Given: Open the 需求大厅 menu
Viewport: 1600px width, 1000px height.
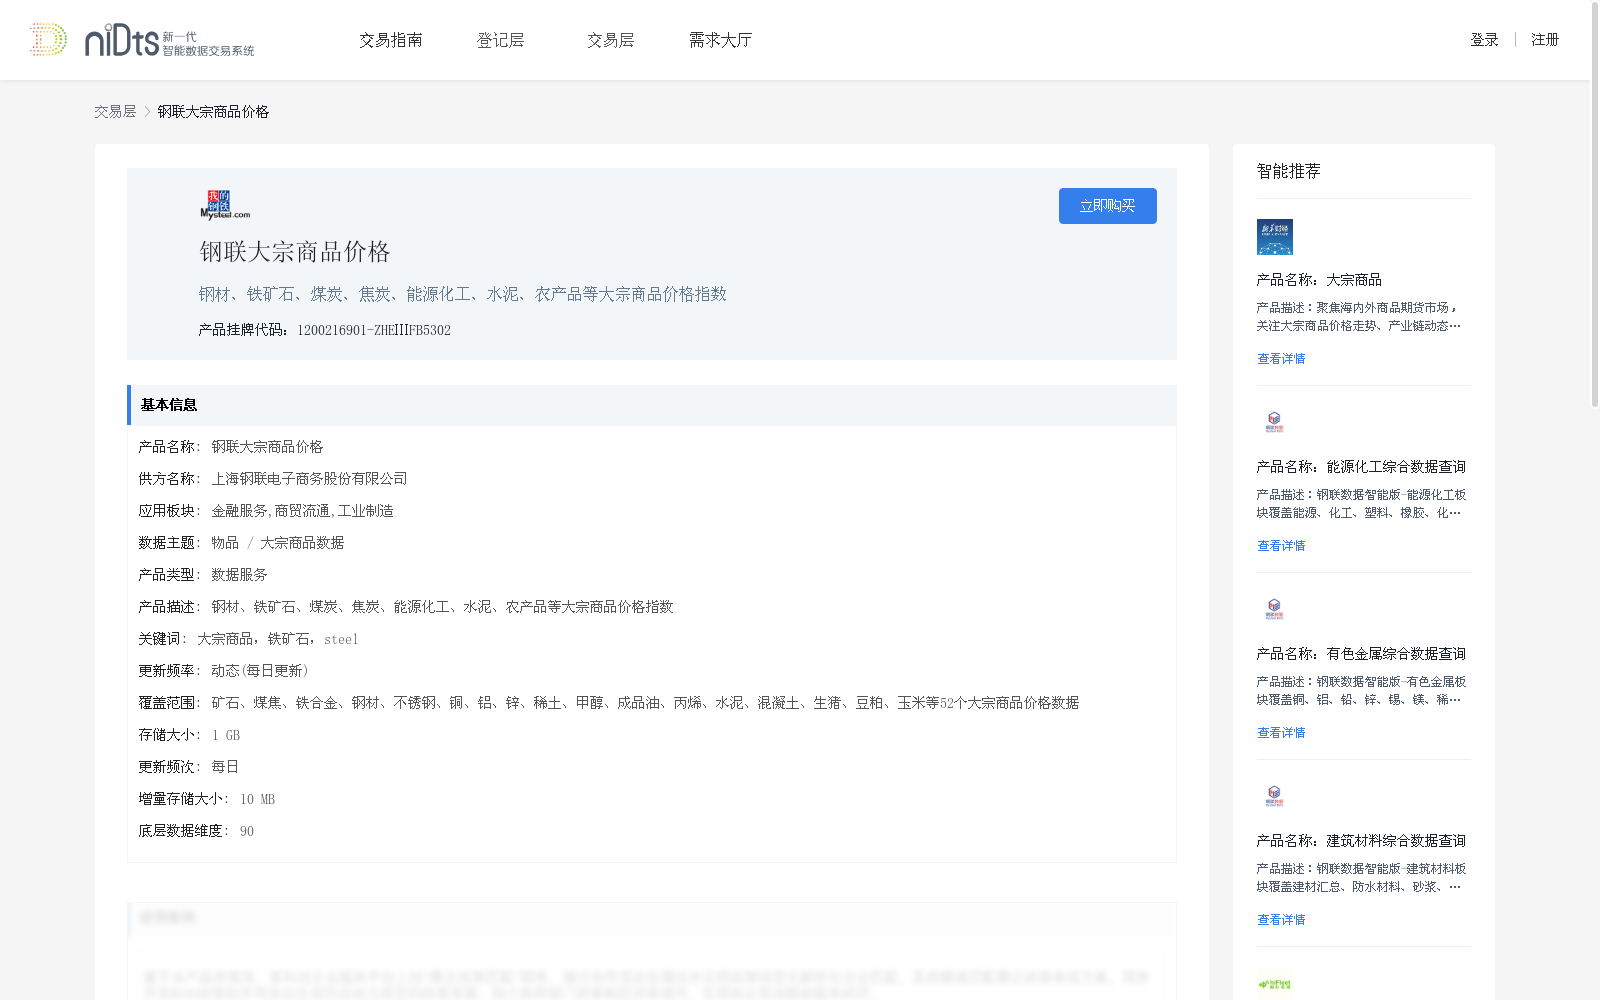Looking at the screenshot, I should (720, 40).
